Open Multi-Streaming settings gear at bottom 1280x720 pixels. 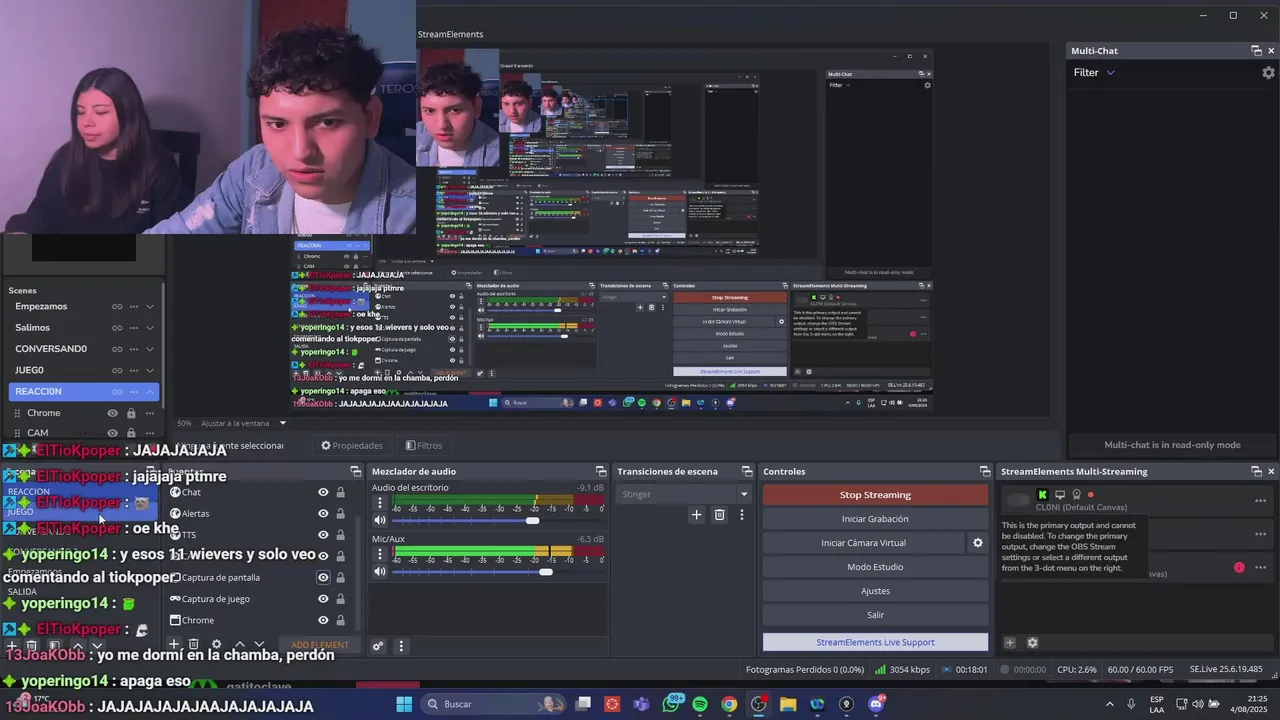(1032, 643)
